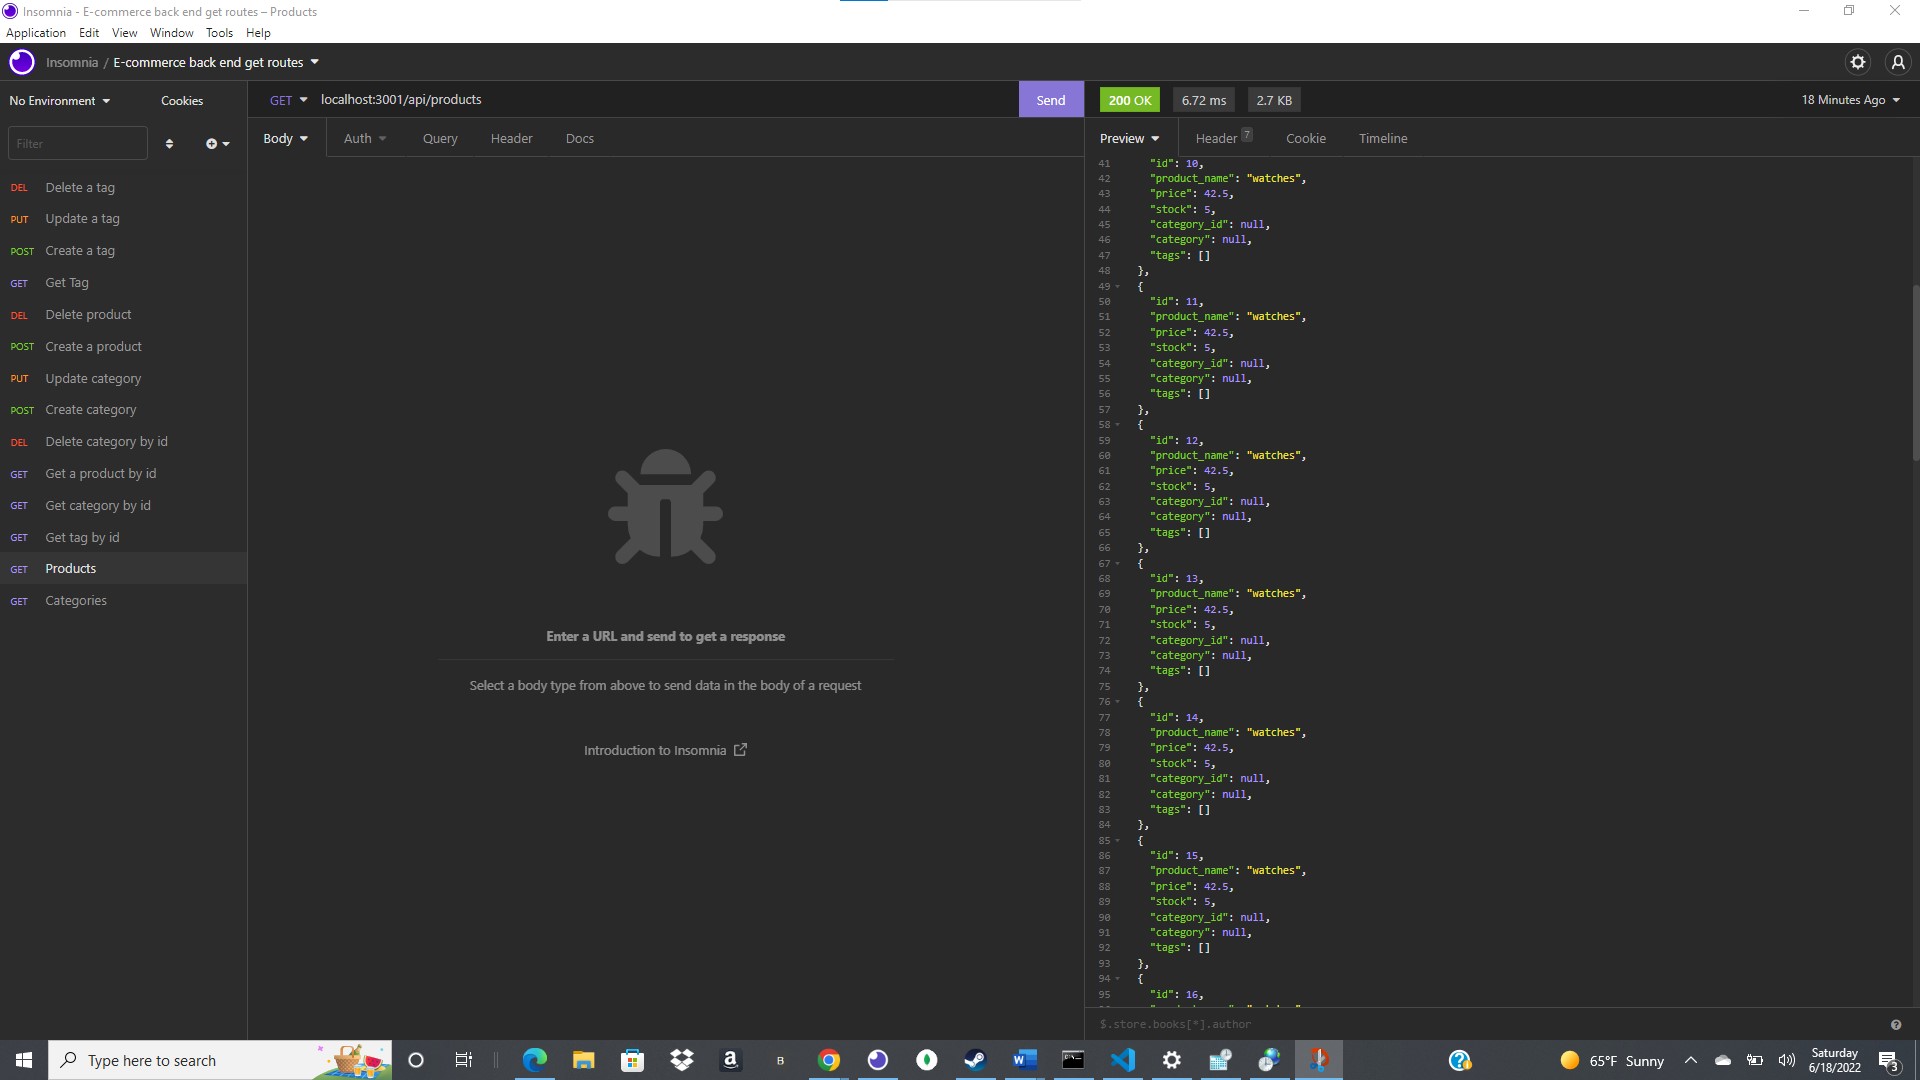Open the Tools menu

(219, 33)
